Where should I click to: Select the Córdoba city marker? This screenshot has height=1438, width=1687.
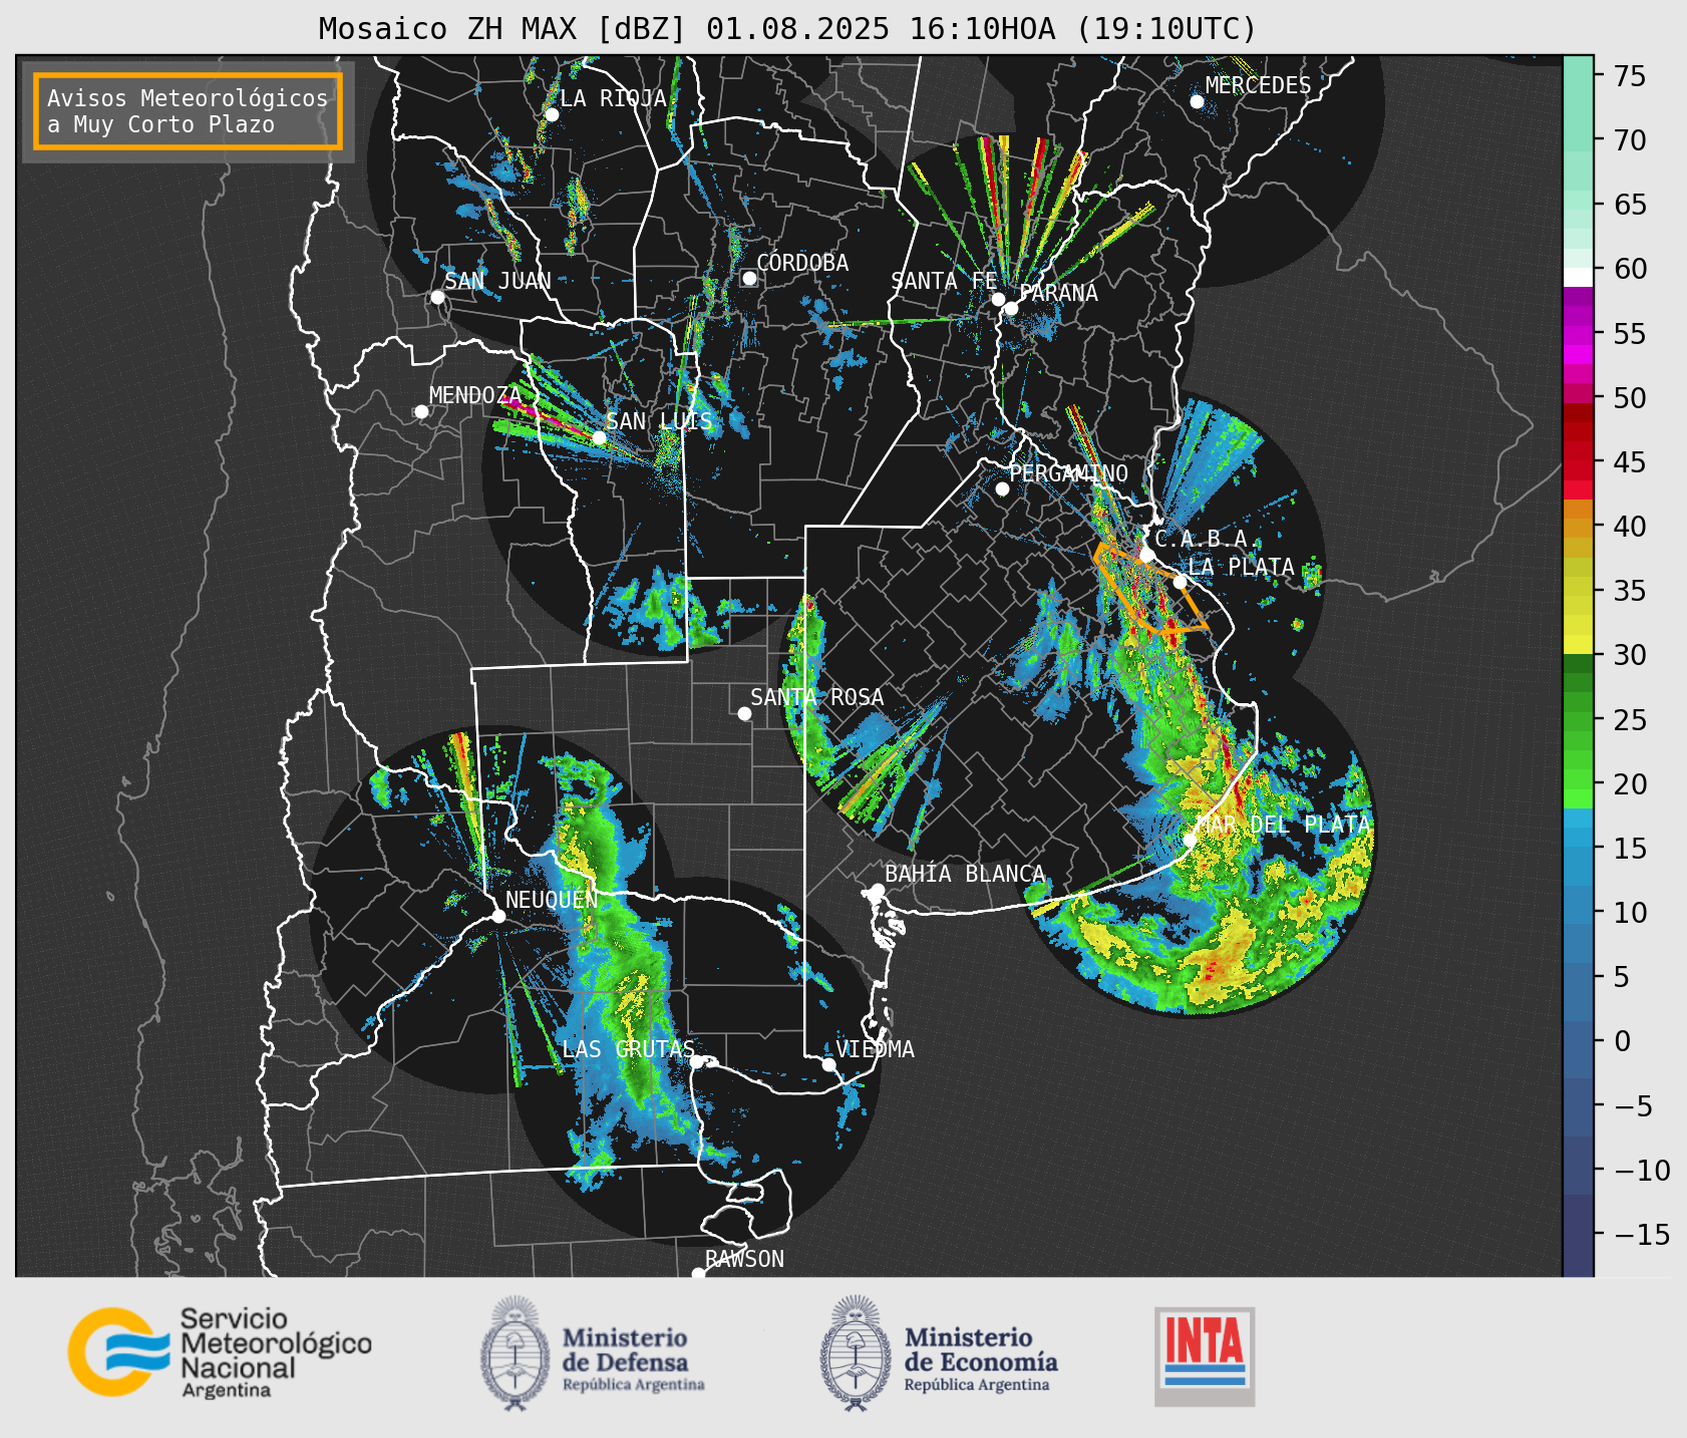point(749,279)
